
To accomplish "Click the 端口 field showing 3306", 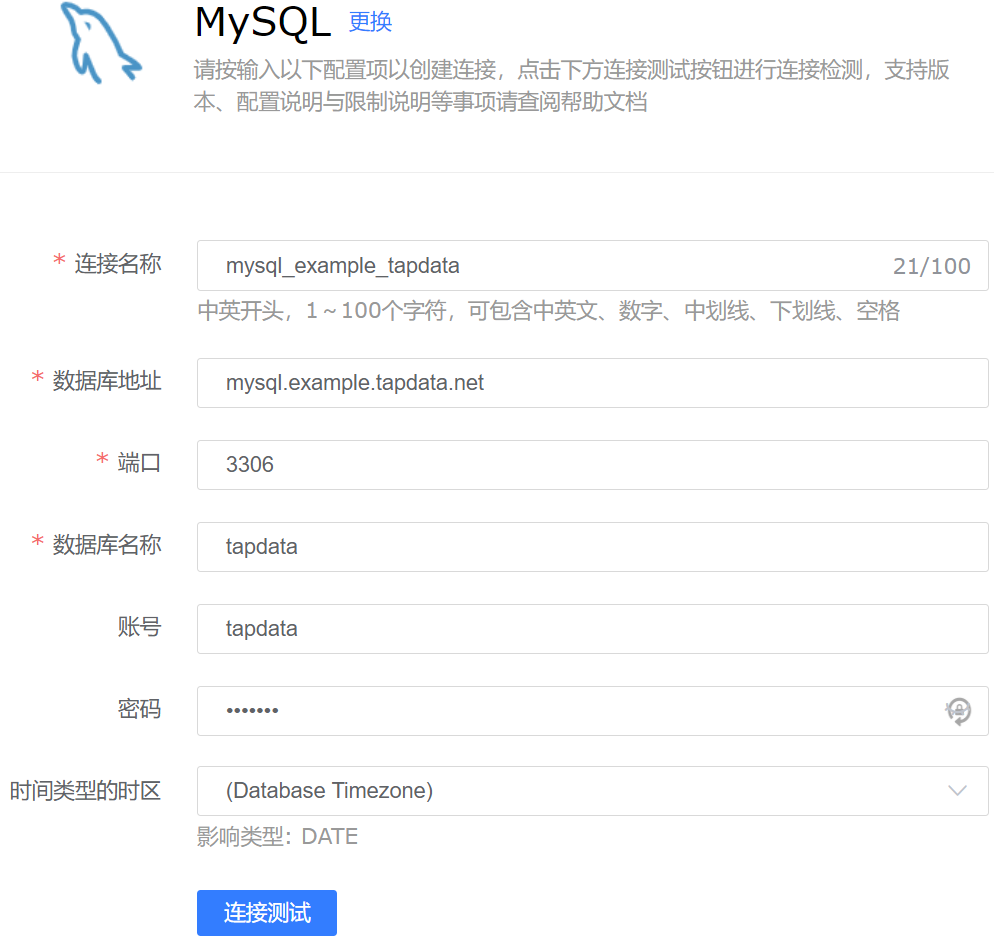I will tap(592, 465).
